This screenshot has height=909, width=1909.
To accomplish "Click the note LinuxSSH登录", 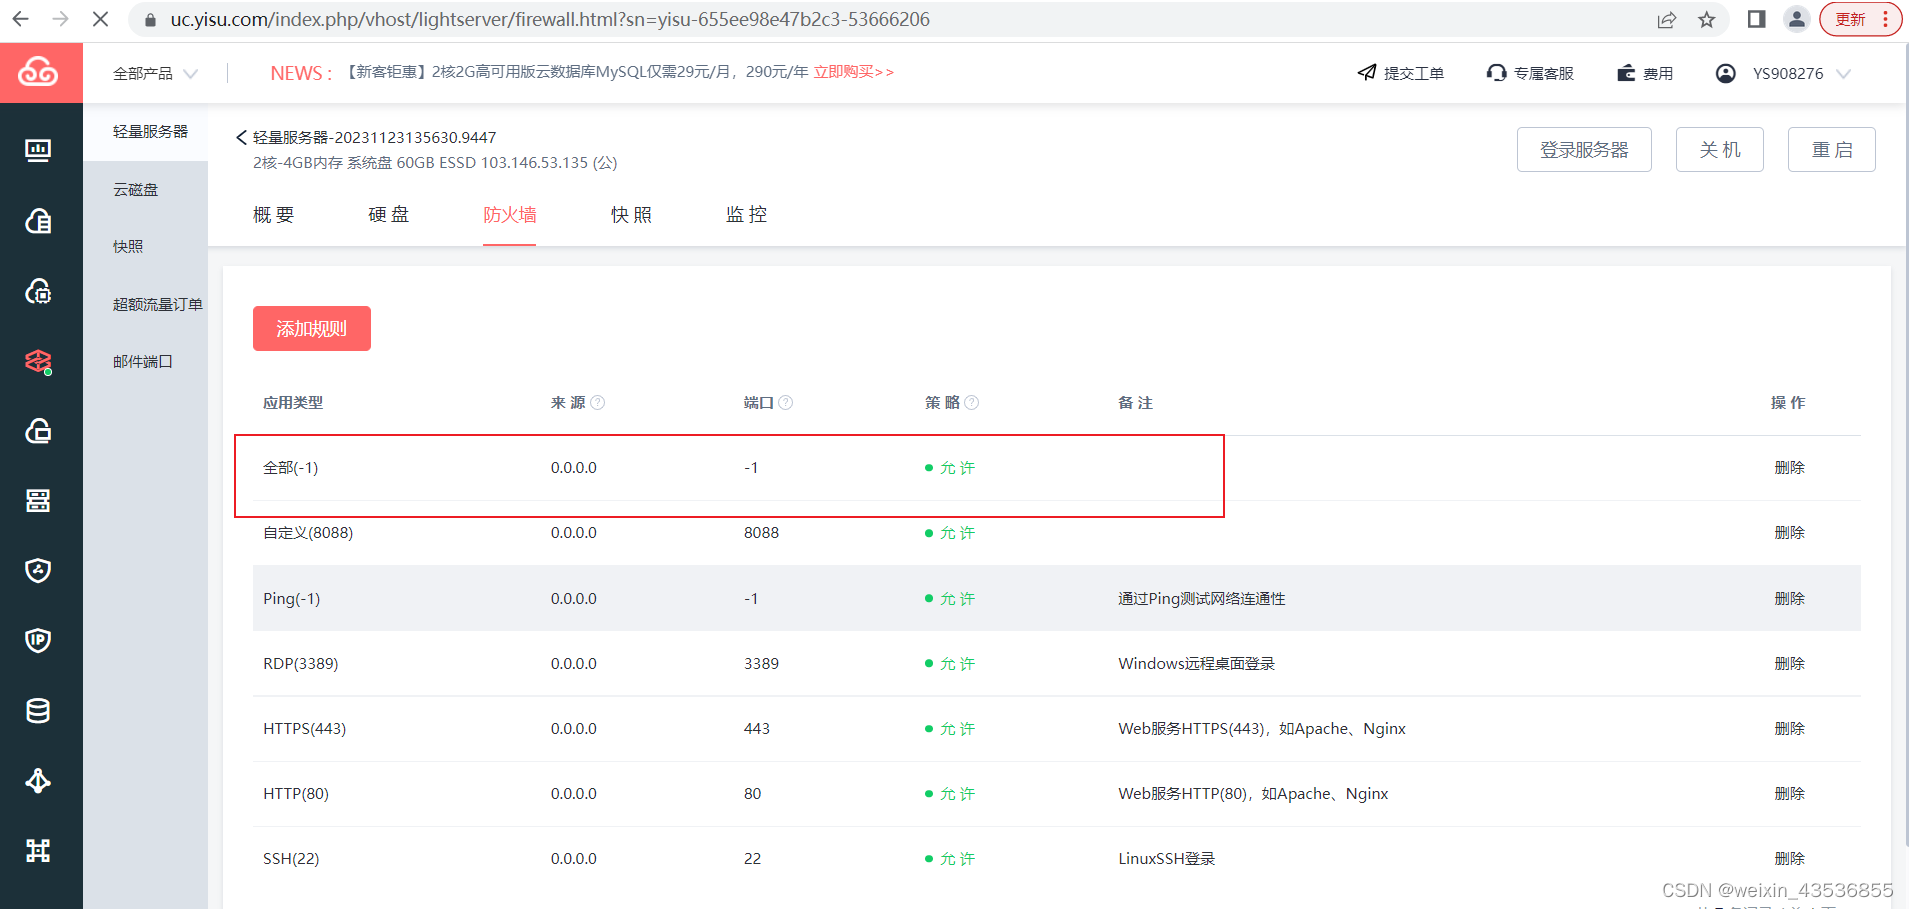I will click(x=1166, y=858).
